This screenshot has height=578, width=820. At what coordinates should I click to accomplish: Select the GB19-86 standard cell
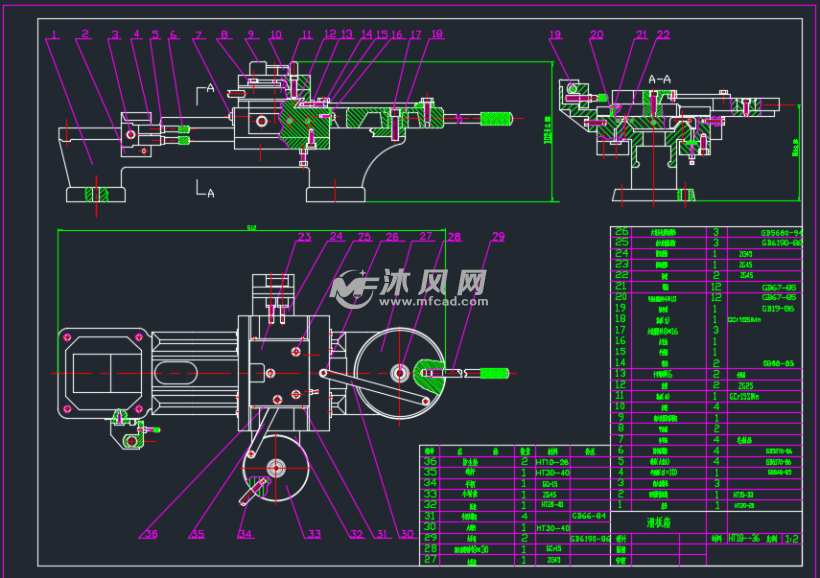(x=778, y=309)
